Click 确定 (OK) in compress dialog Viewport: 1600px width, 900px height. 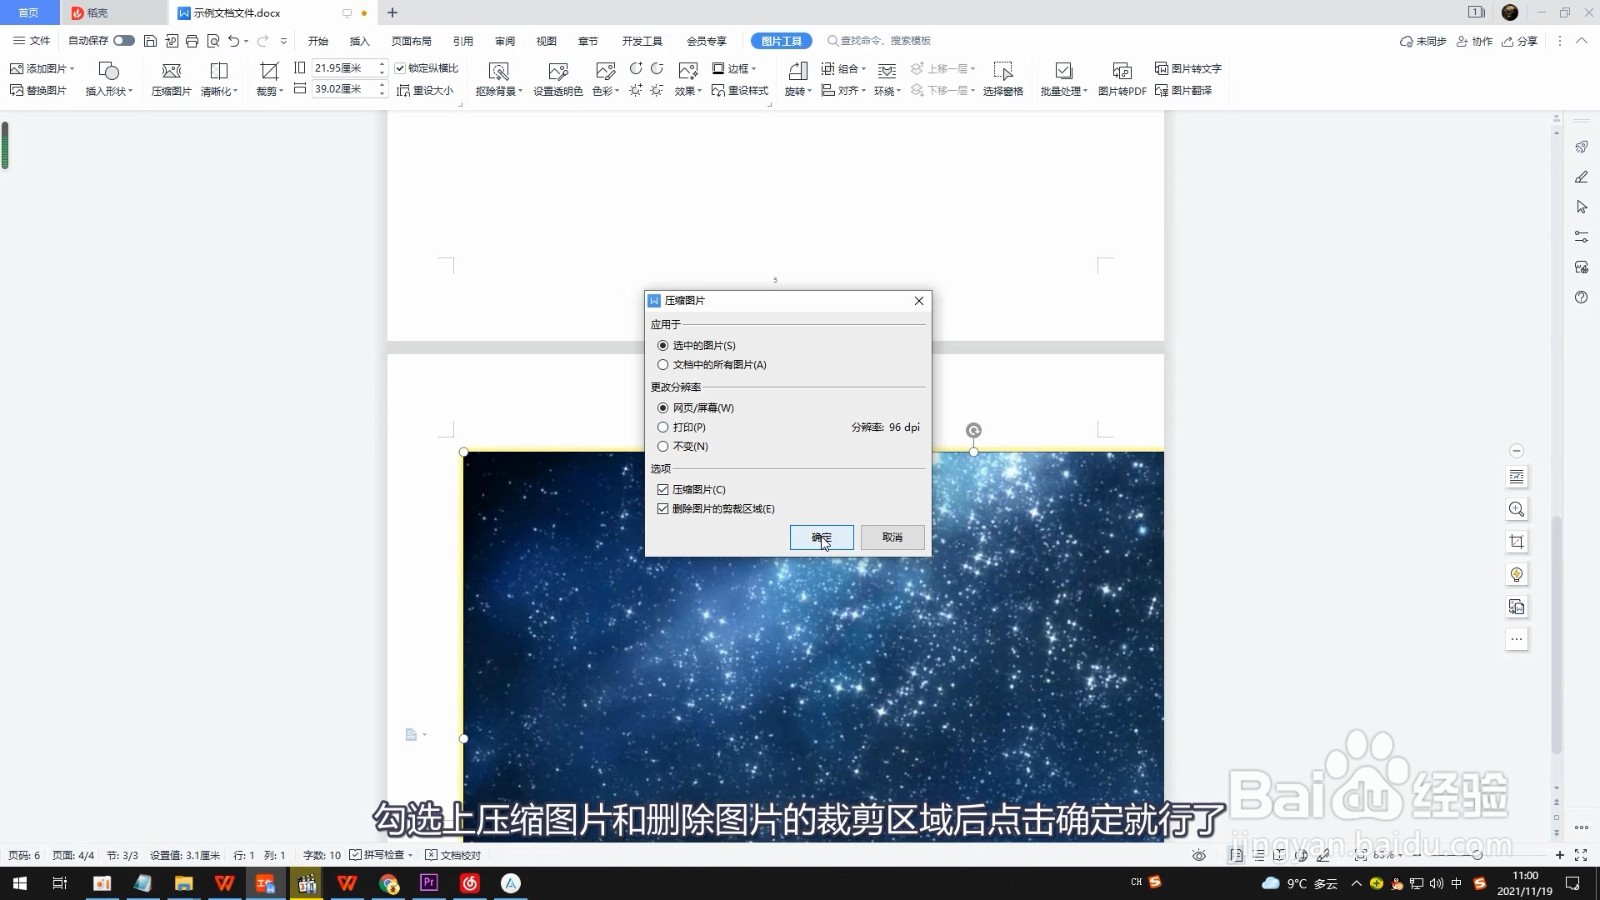tap(822, 537)
